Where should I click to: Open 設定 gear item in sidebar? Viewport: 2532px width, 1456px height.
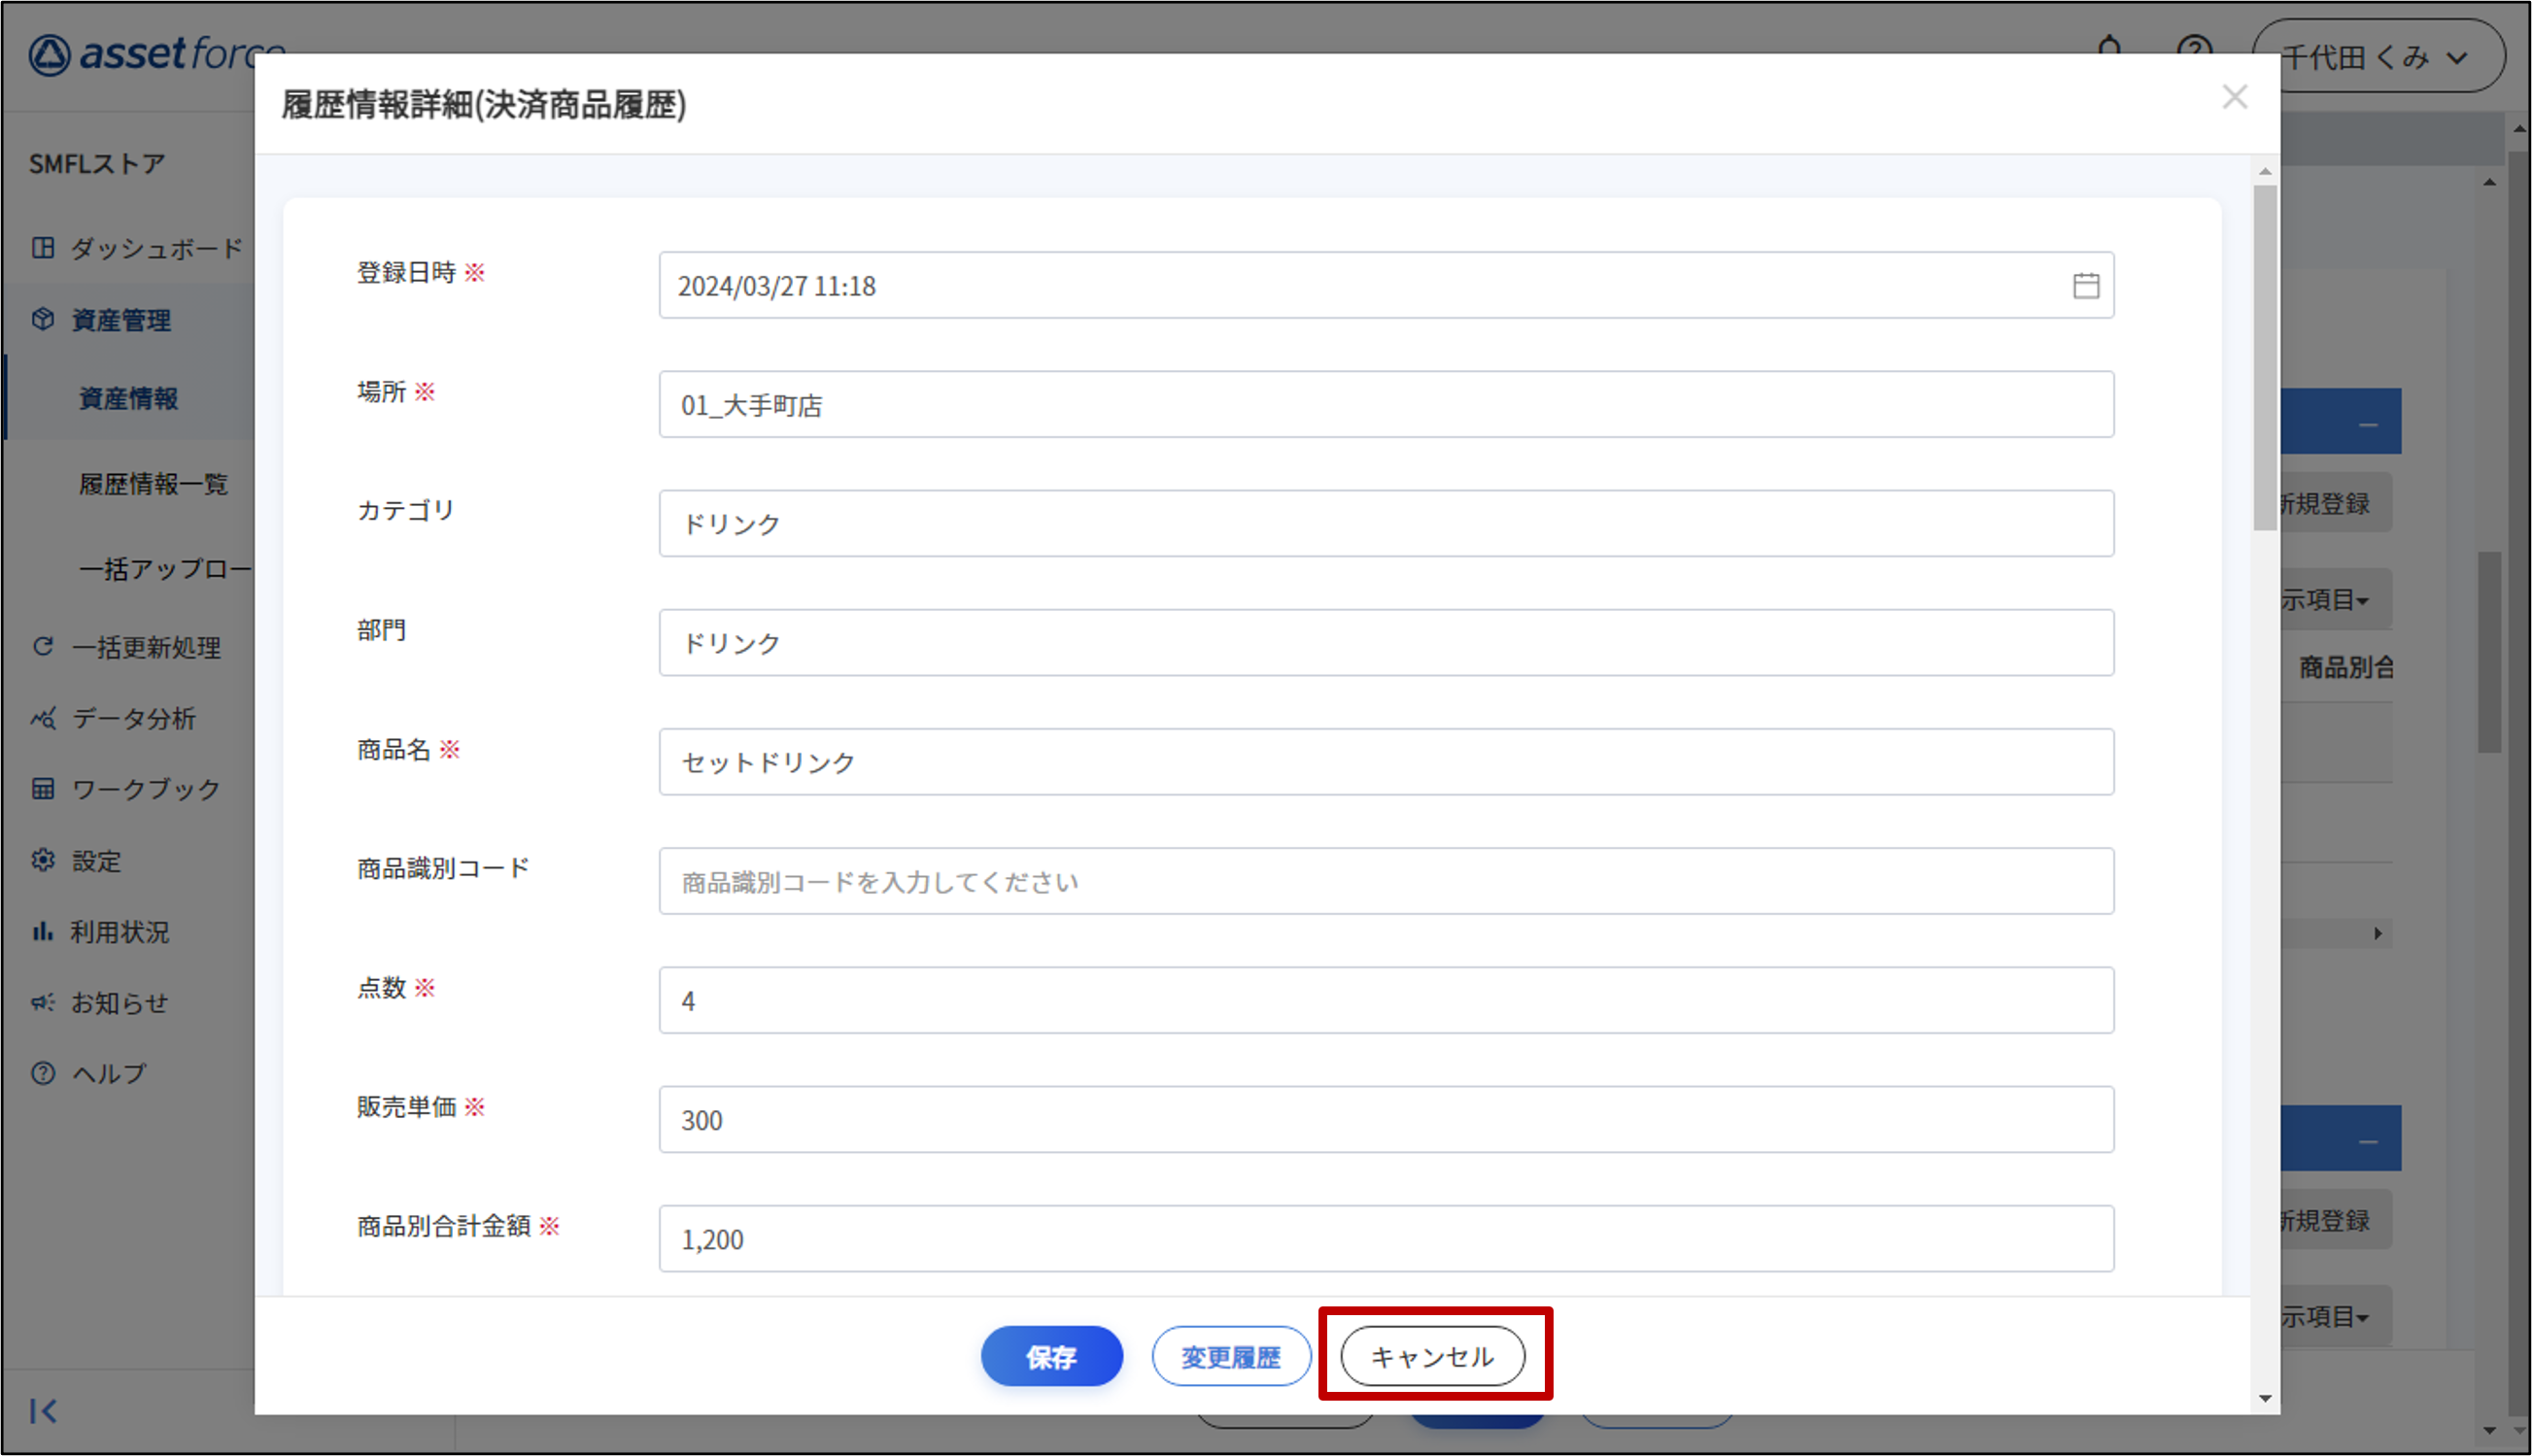tap(95, 861)
